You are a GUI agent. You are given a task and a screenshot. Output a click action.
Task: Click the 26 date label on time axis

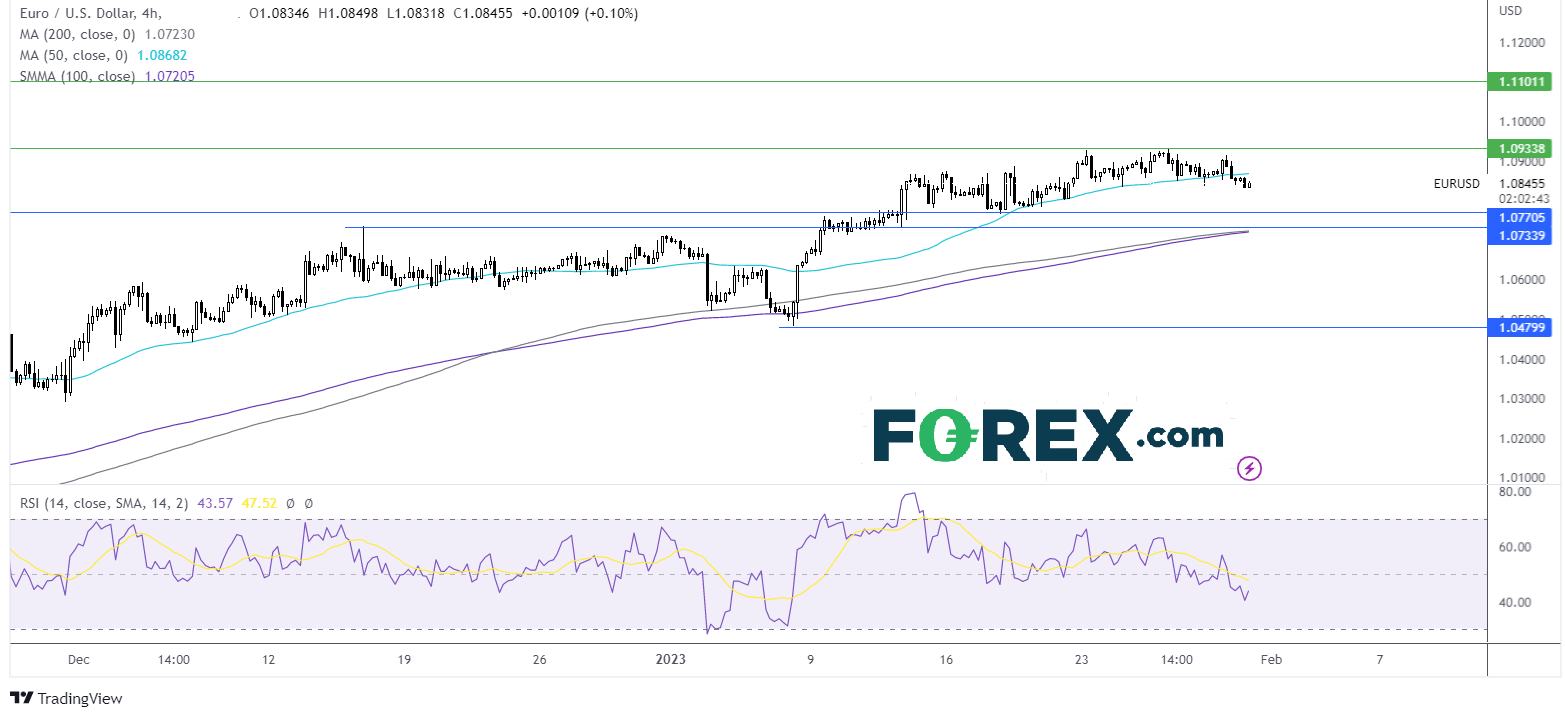(x=539, y=660)
